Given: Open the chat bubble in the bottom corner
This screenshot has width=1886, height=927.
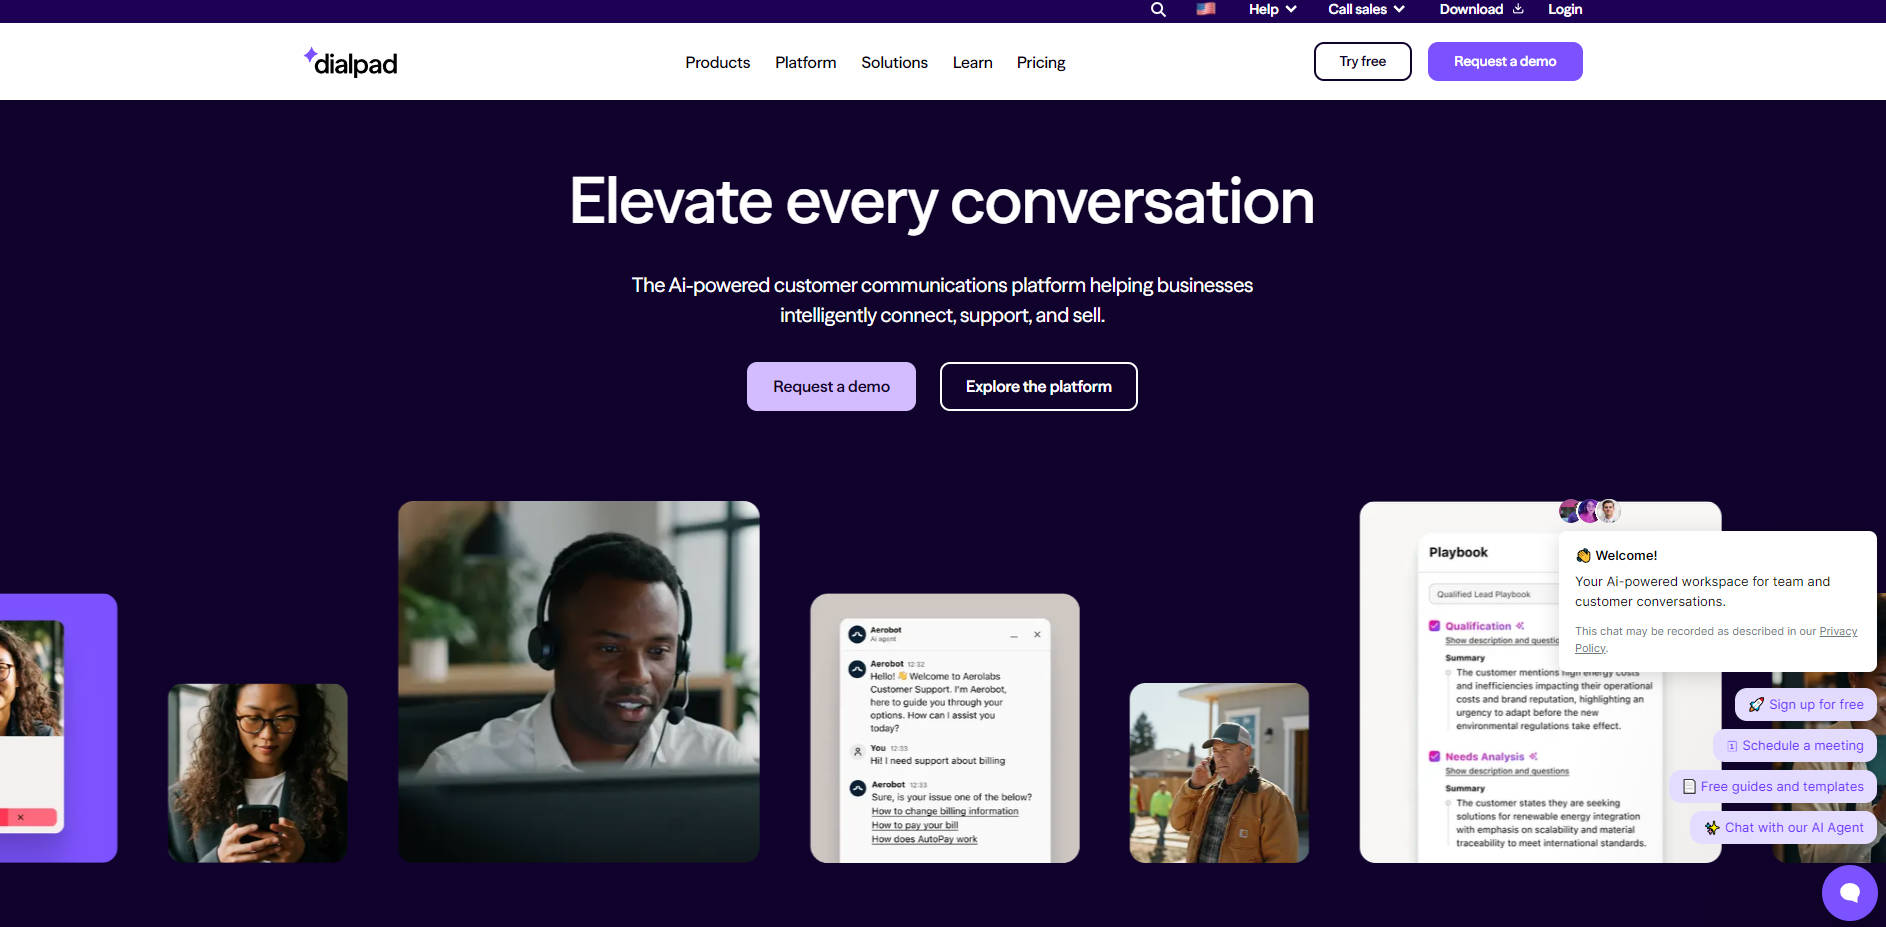Looking at the screenshot, I should coord(1849,893).
